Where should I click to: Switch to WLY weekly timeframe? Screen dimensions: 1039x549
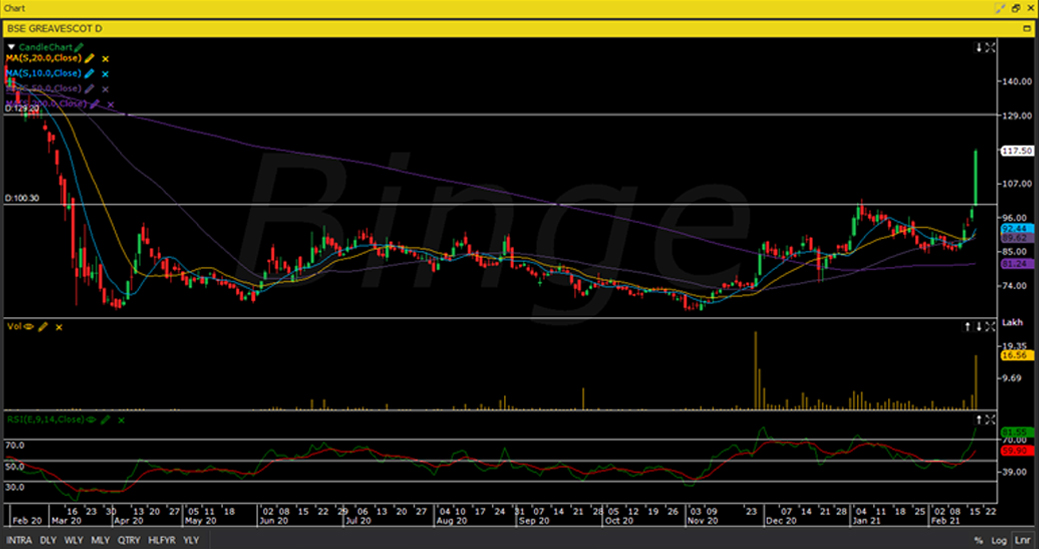(x=74, y=540)
